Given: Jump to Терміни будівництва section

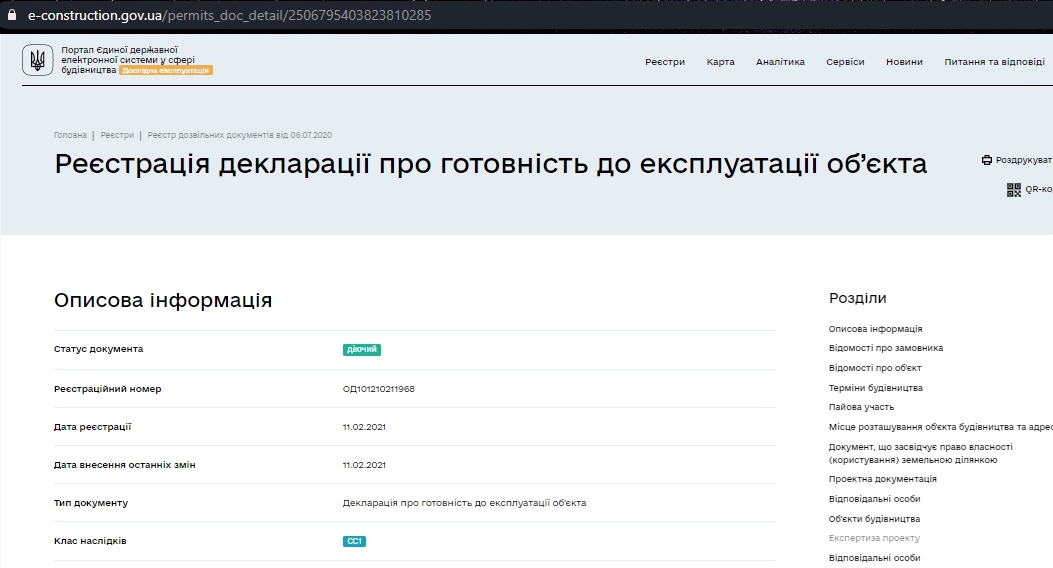Looking at the screenshot, I should 876,388.
